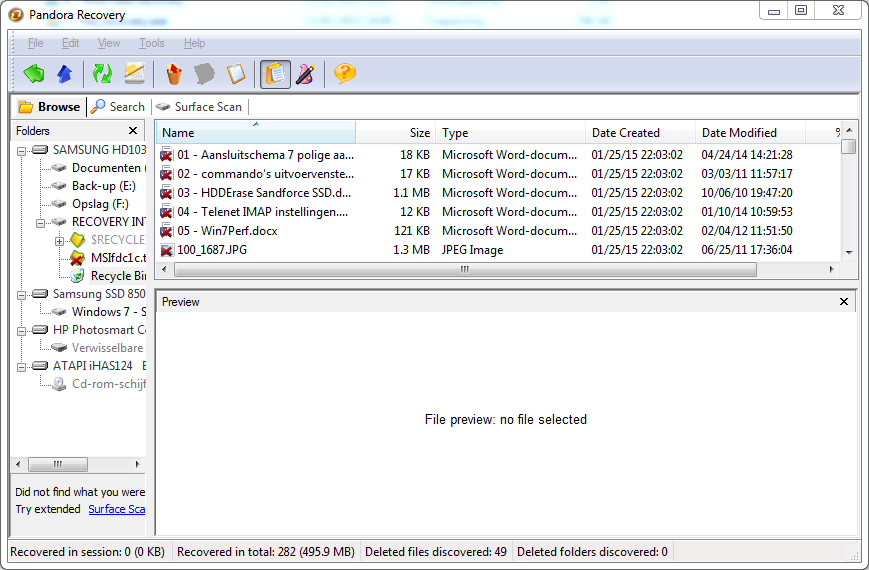Sort by the Size column header
The image size is (869, 570).
tap(396, 133)
